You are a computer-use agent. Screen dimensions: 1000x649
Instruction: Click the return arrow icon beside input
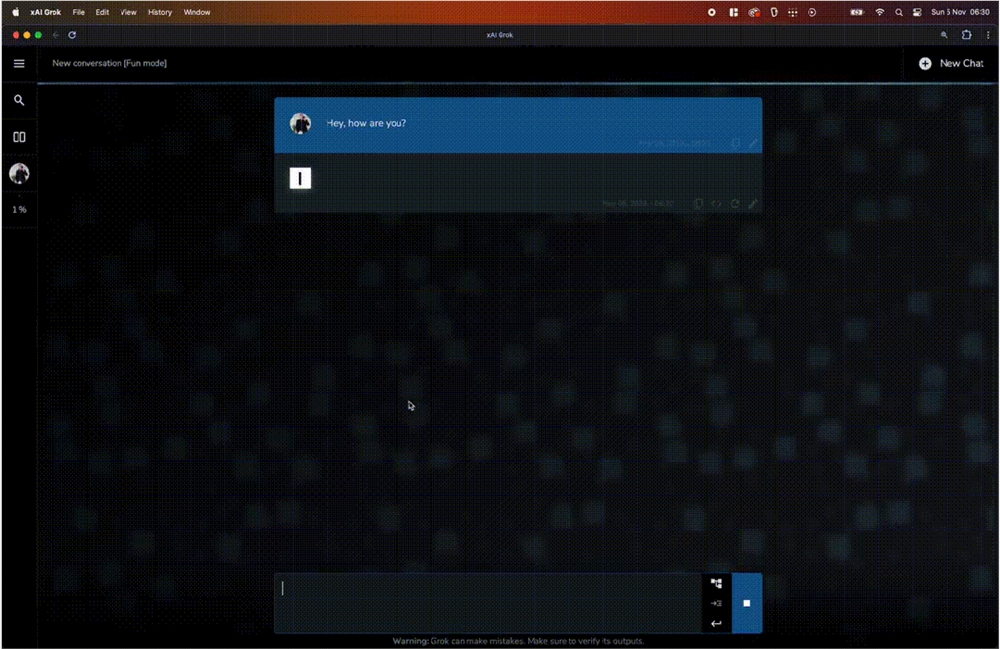(716, 623)
